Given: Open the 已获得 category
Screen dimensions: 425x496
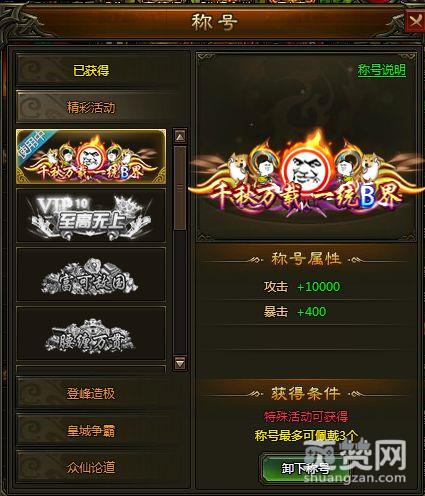Looking at the screenshot, I should click(91, 70).
